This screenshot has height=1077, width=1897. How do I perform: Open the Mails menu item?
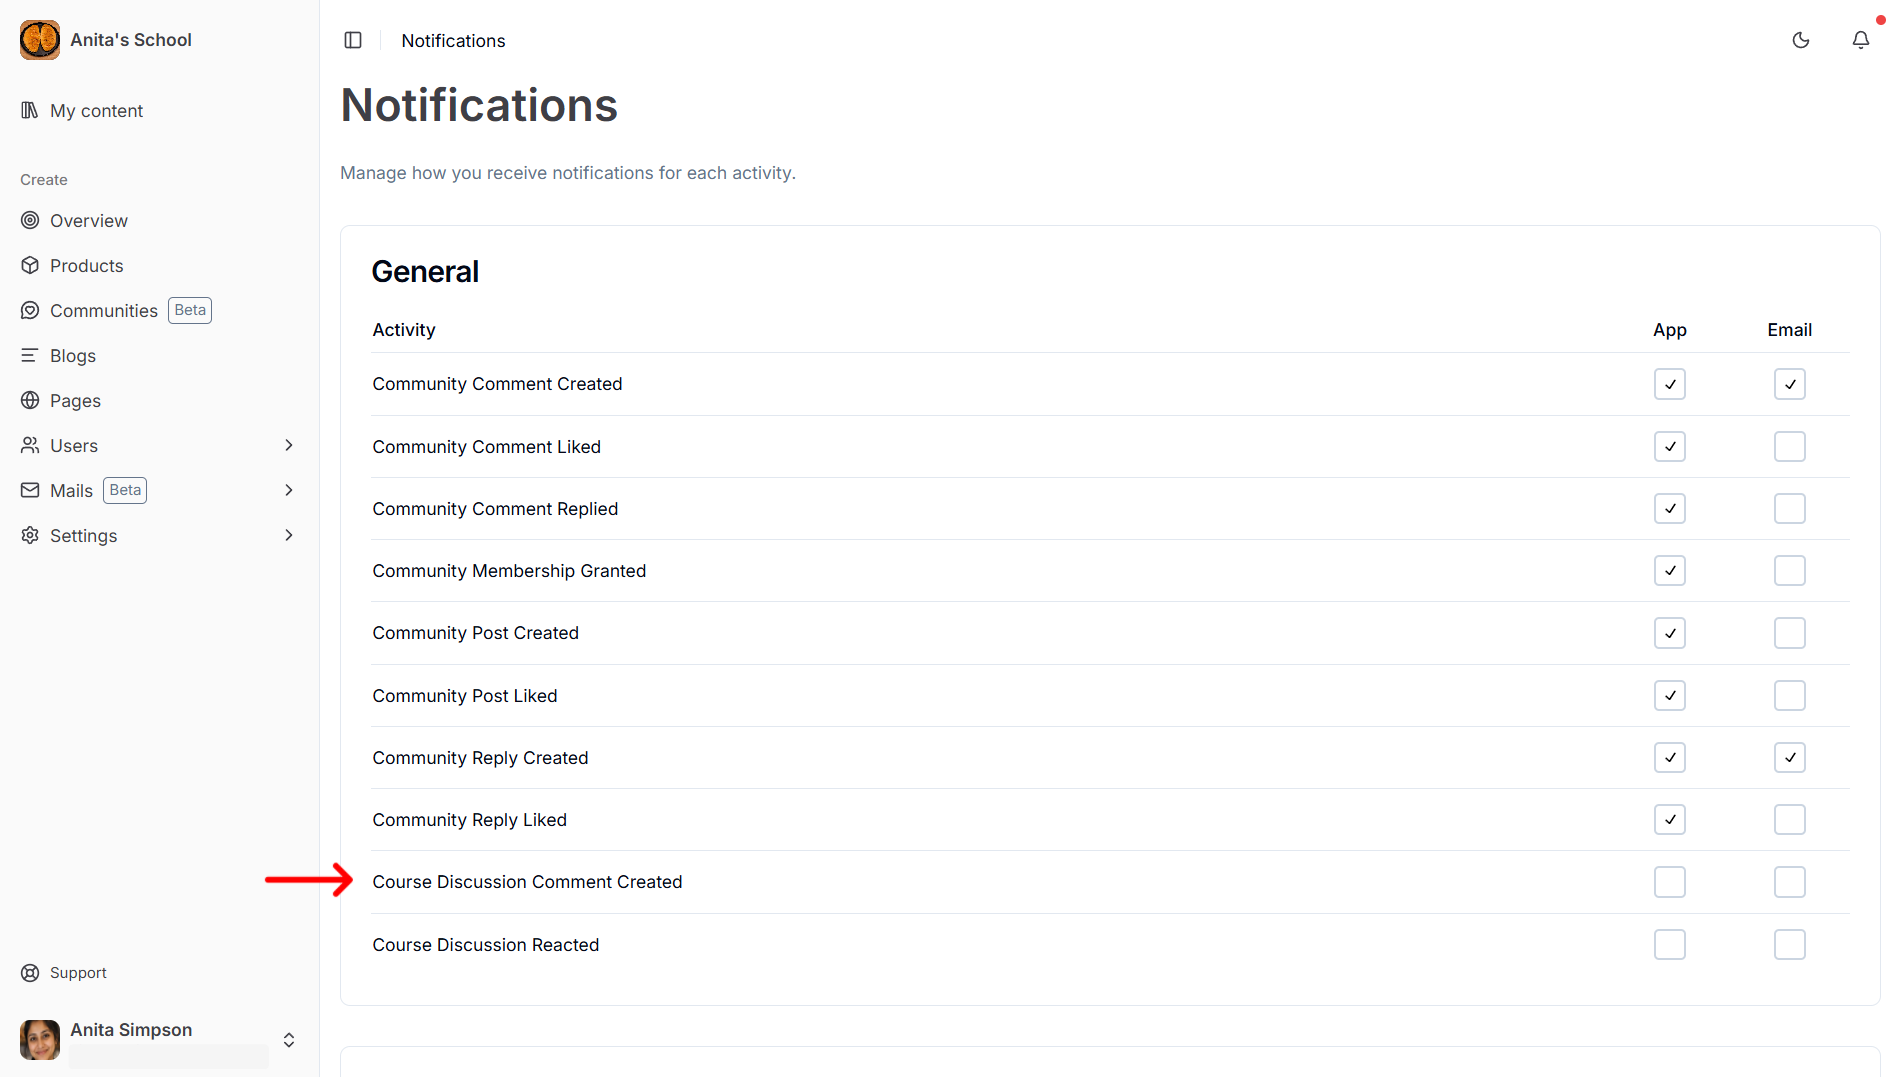pos(160,490)
